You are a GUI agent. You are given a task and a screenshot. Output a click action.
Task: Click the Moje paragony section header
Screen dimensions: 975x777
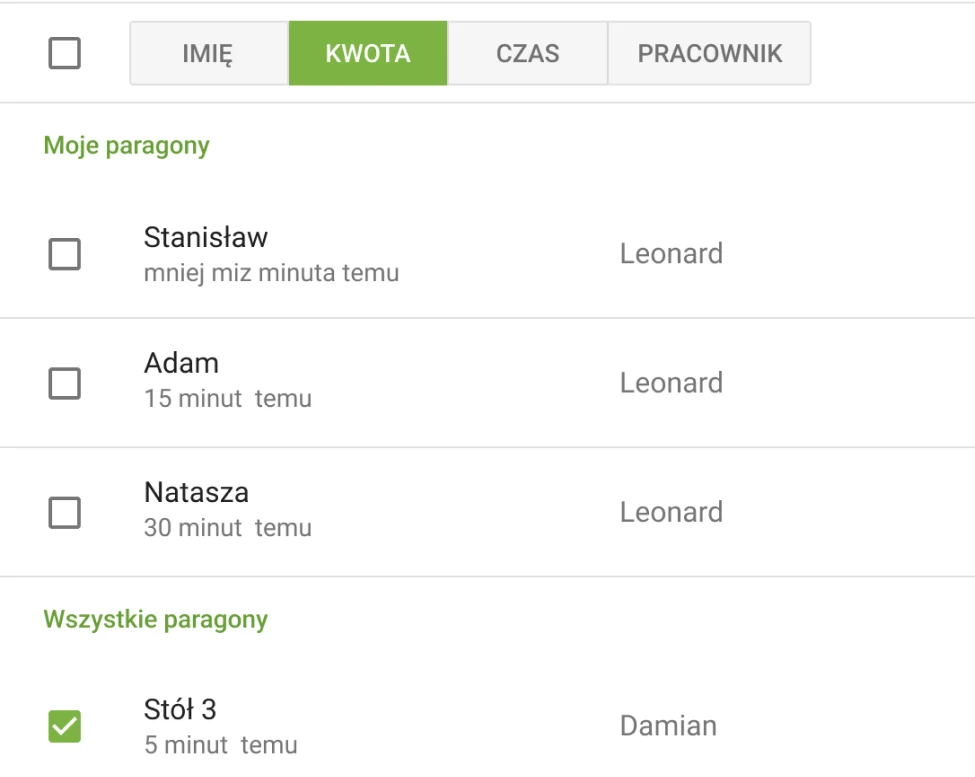point(126,145)
